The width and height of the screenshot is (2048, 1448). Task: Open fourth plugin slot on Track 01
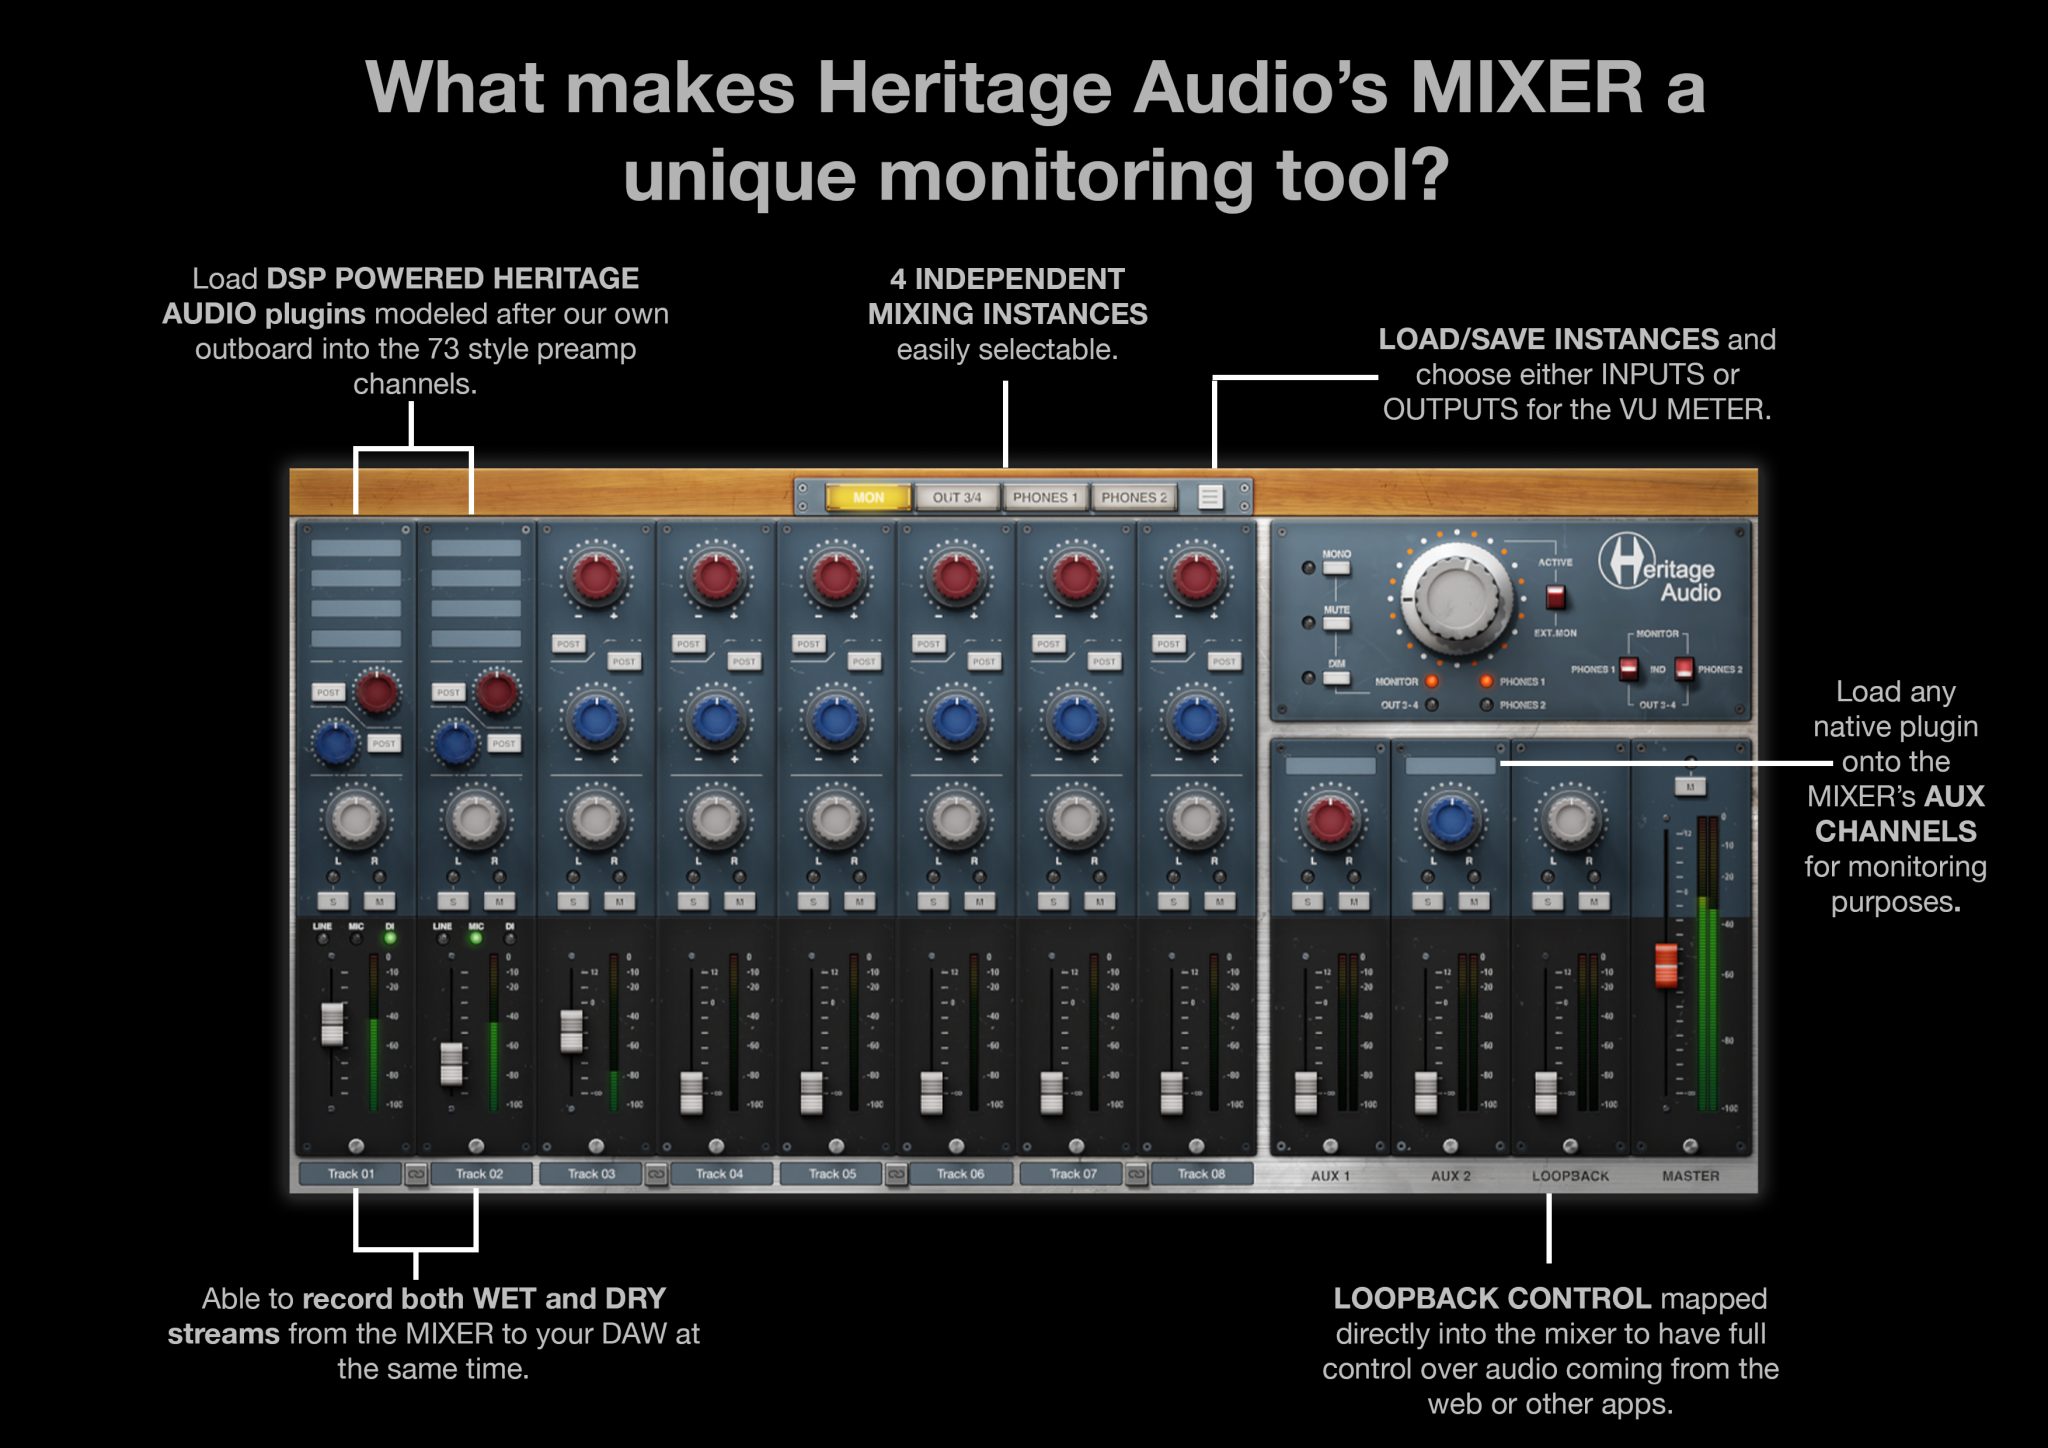(x=356, y=638)
